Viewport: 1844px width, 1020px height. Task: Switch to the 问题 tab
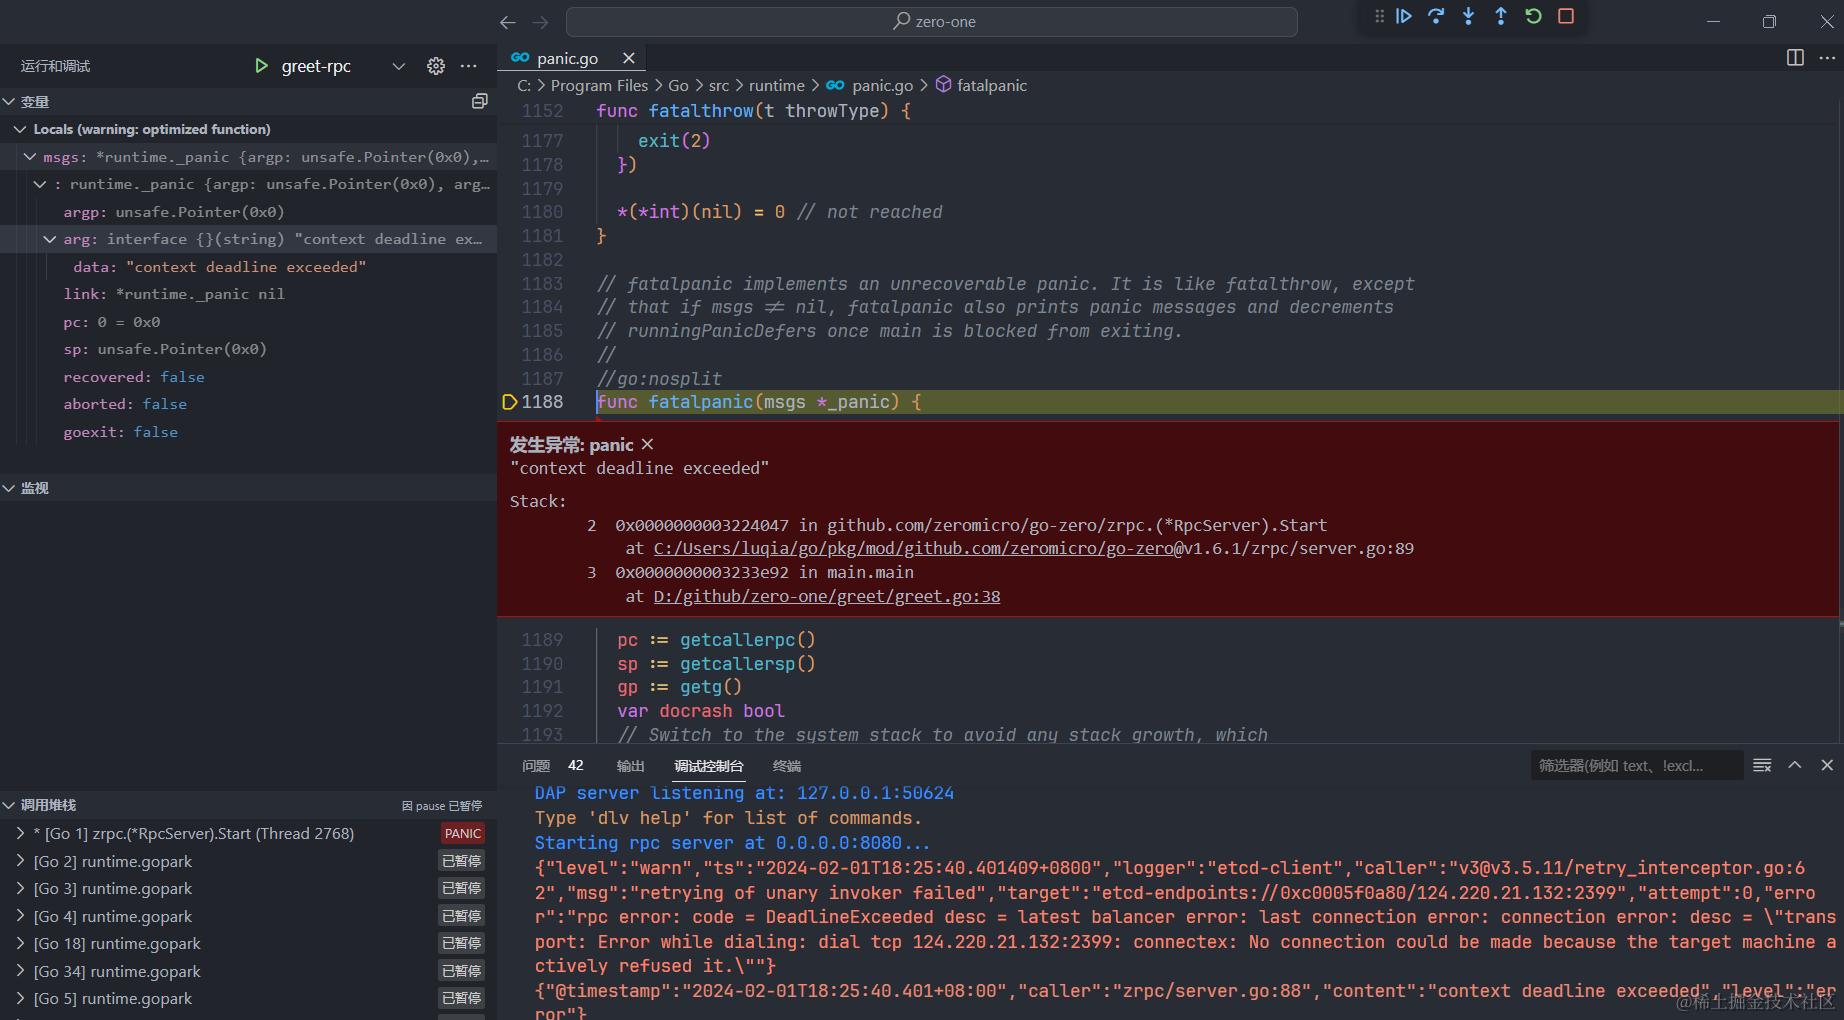tap(536, 766)
